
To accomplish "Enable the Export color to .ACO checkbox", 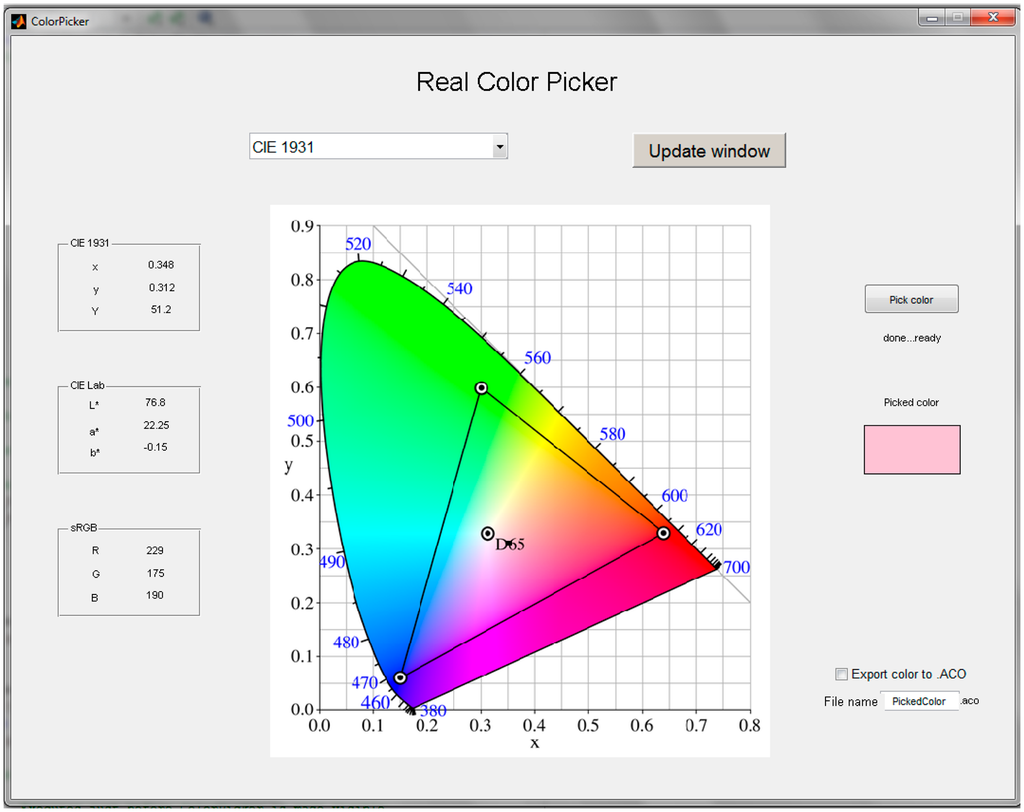I will point(841,674).
